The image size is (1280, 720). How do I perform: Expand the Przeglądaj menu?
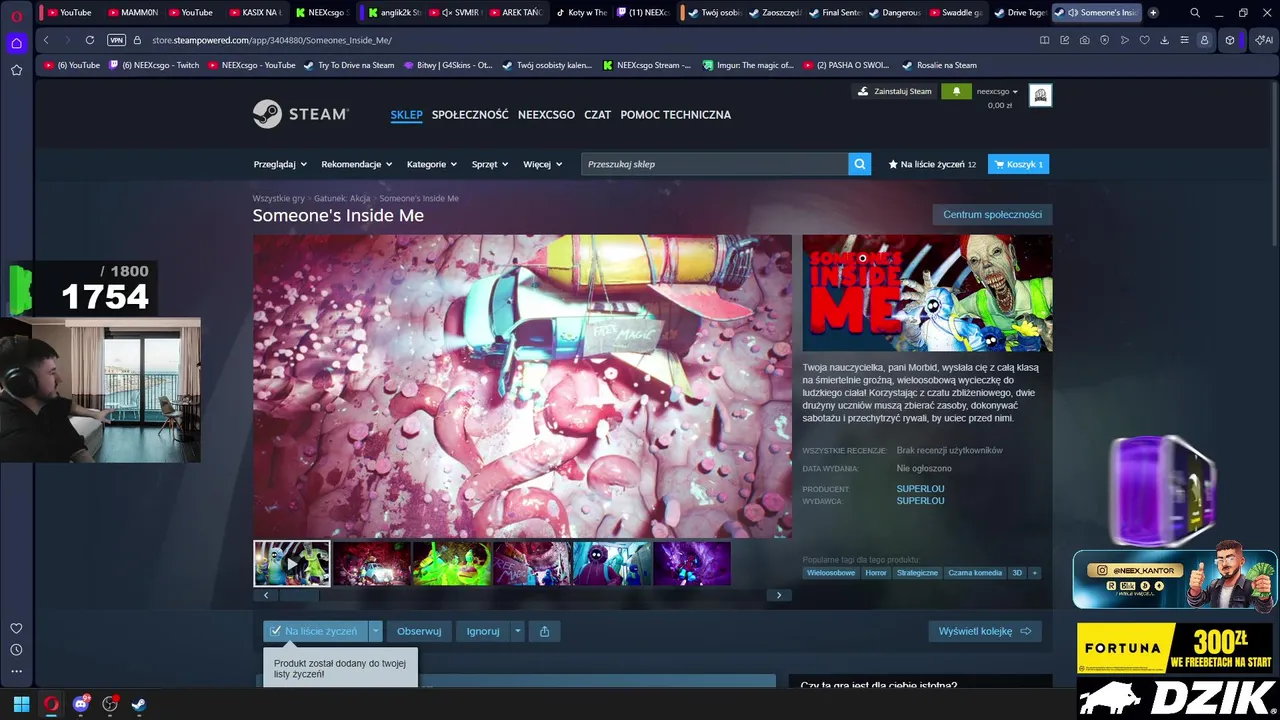pyautogui.click(x=279, y=164)
